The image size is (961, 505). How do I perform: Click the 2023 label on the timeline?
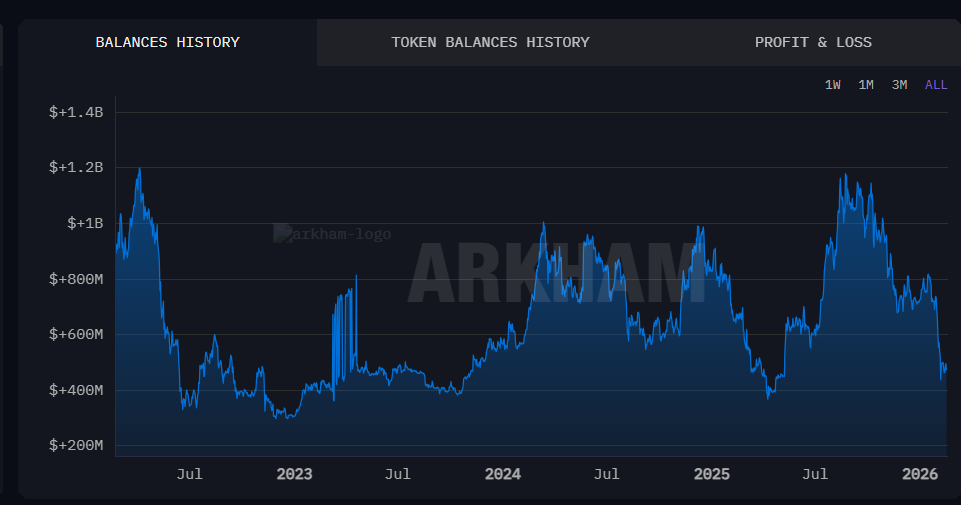coord(294,474)
